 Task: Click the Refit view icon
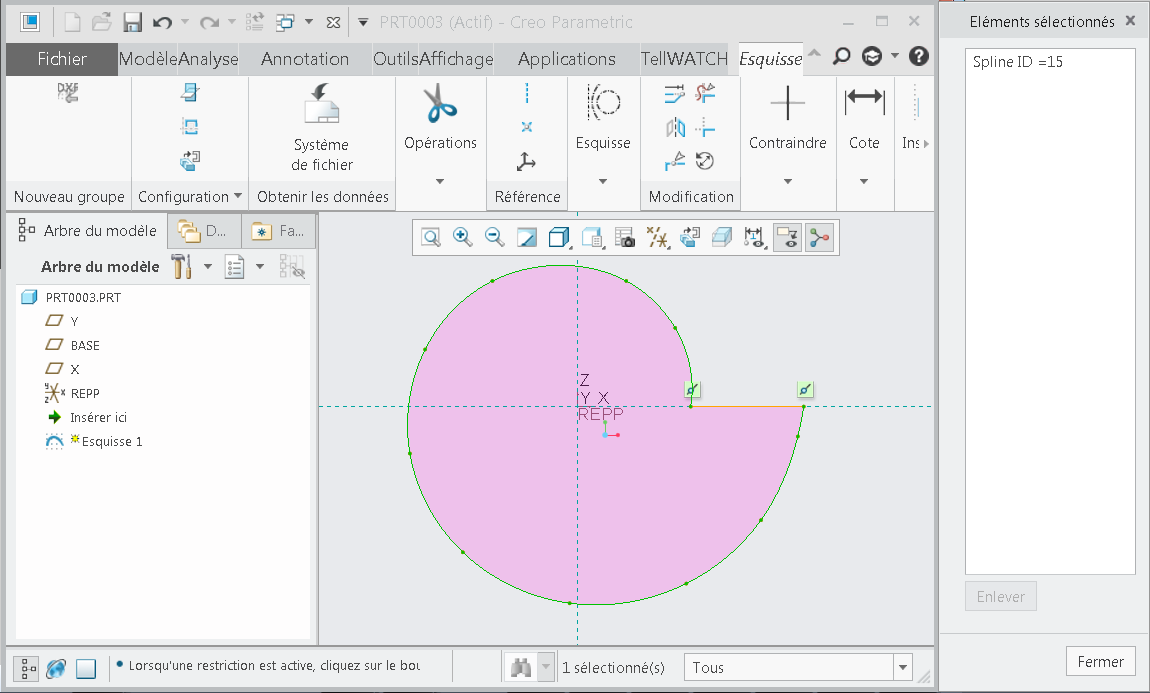(x=431, y=237)
